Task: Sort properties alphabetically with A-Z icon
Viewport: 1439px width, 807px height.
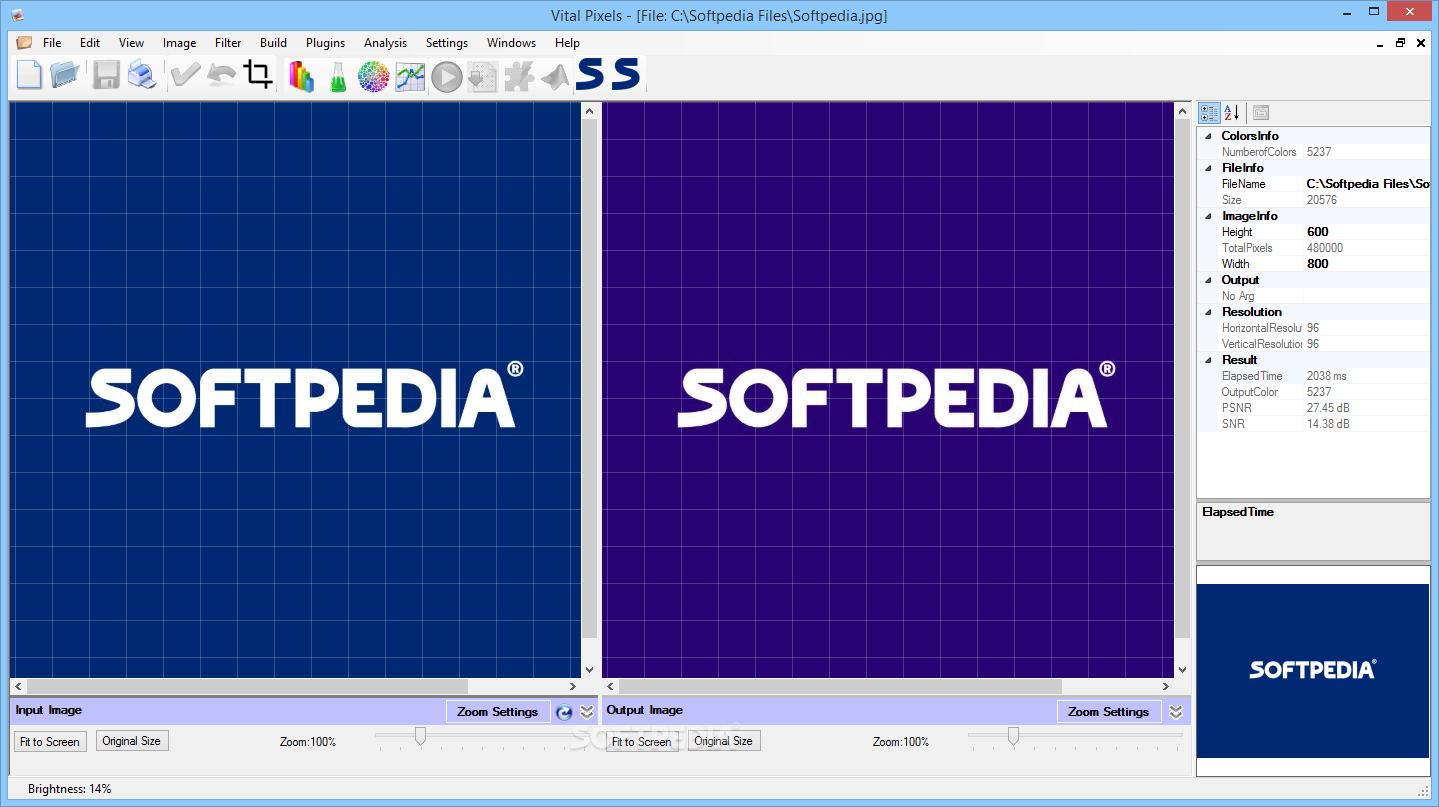Action: pyautogui.click(x=1232, y=113)
